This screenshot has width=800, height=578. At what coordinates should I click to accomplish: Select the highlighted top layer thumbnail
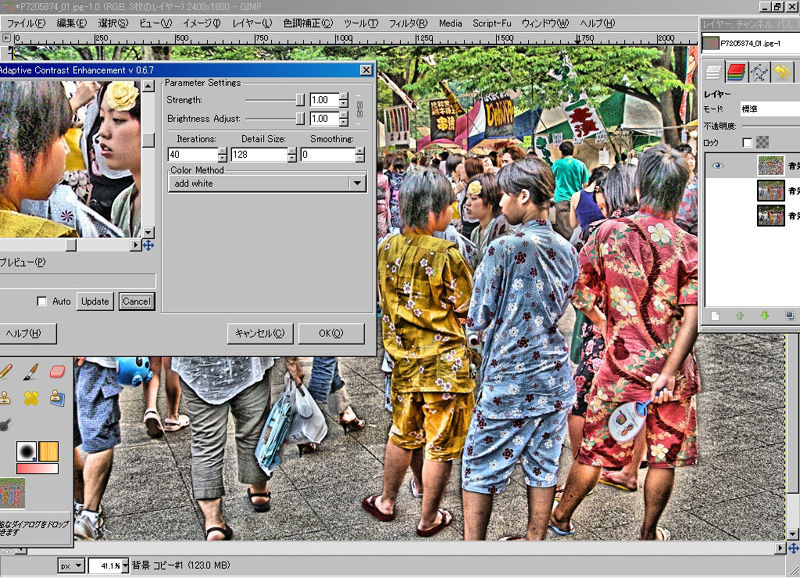[x=770, y=166]
